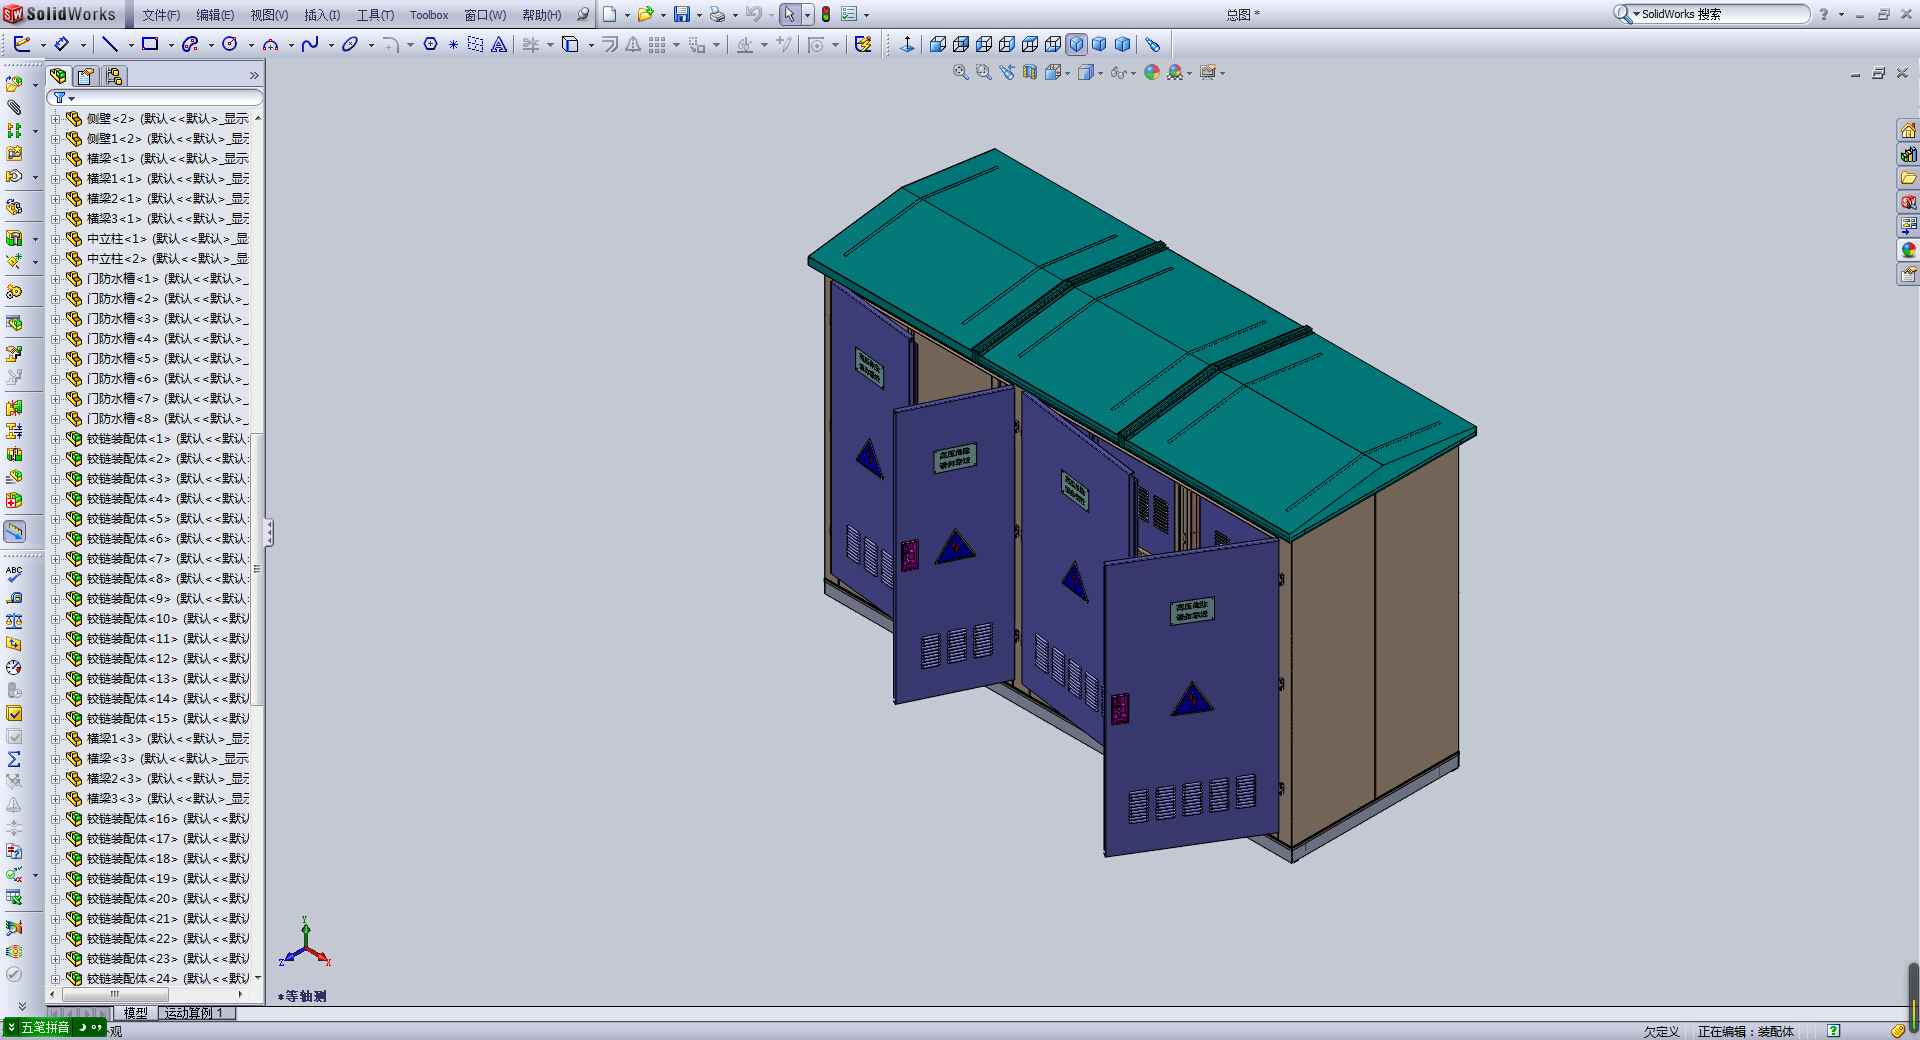
Task: Expand the 铰链装配体<1> tree node
Action: coord(56,438)
